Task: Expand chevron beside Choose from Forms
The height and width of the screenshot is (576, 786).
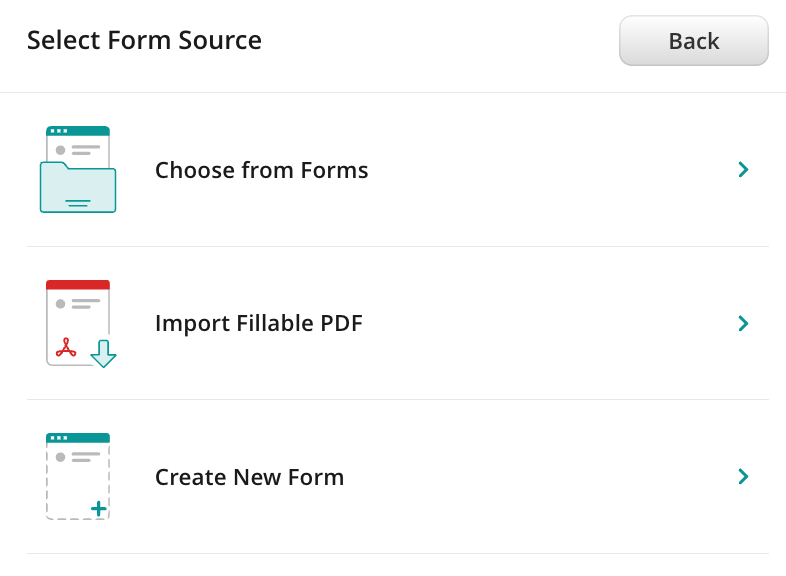Action: [743, 170]
